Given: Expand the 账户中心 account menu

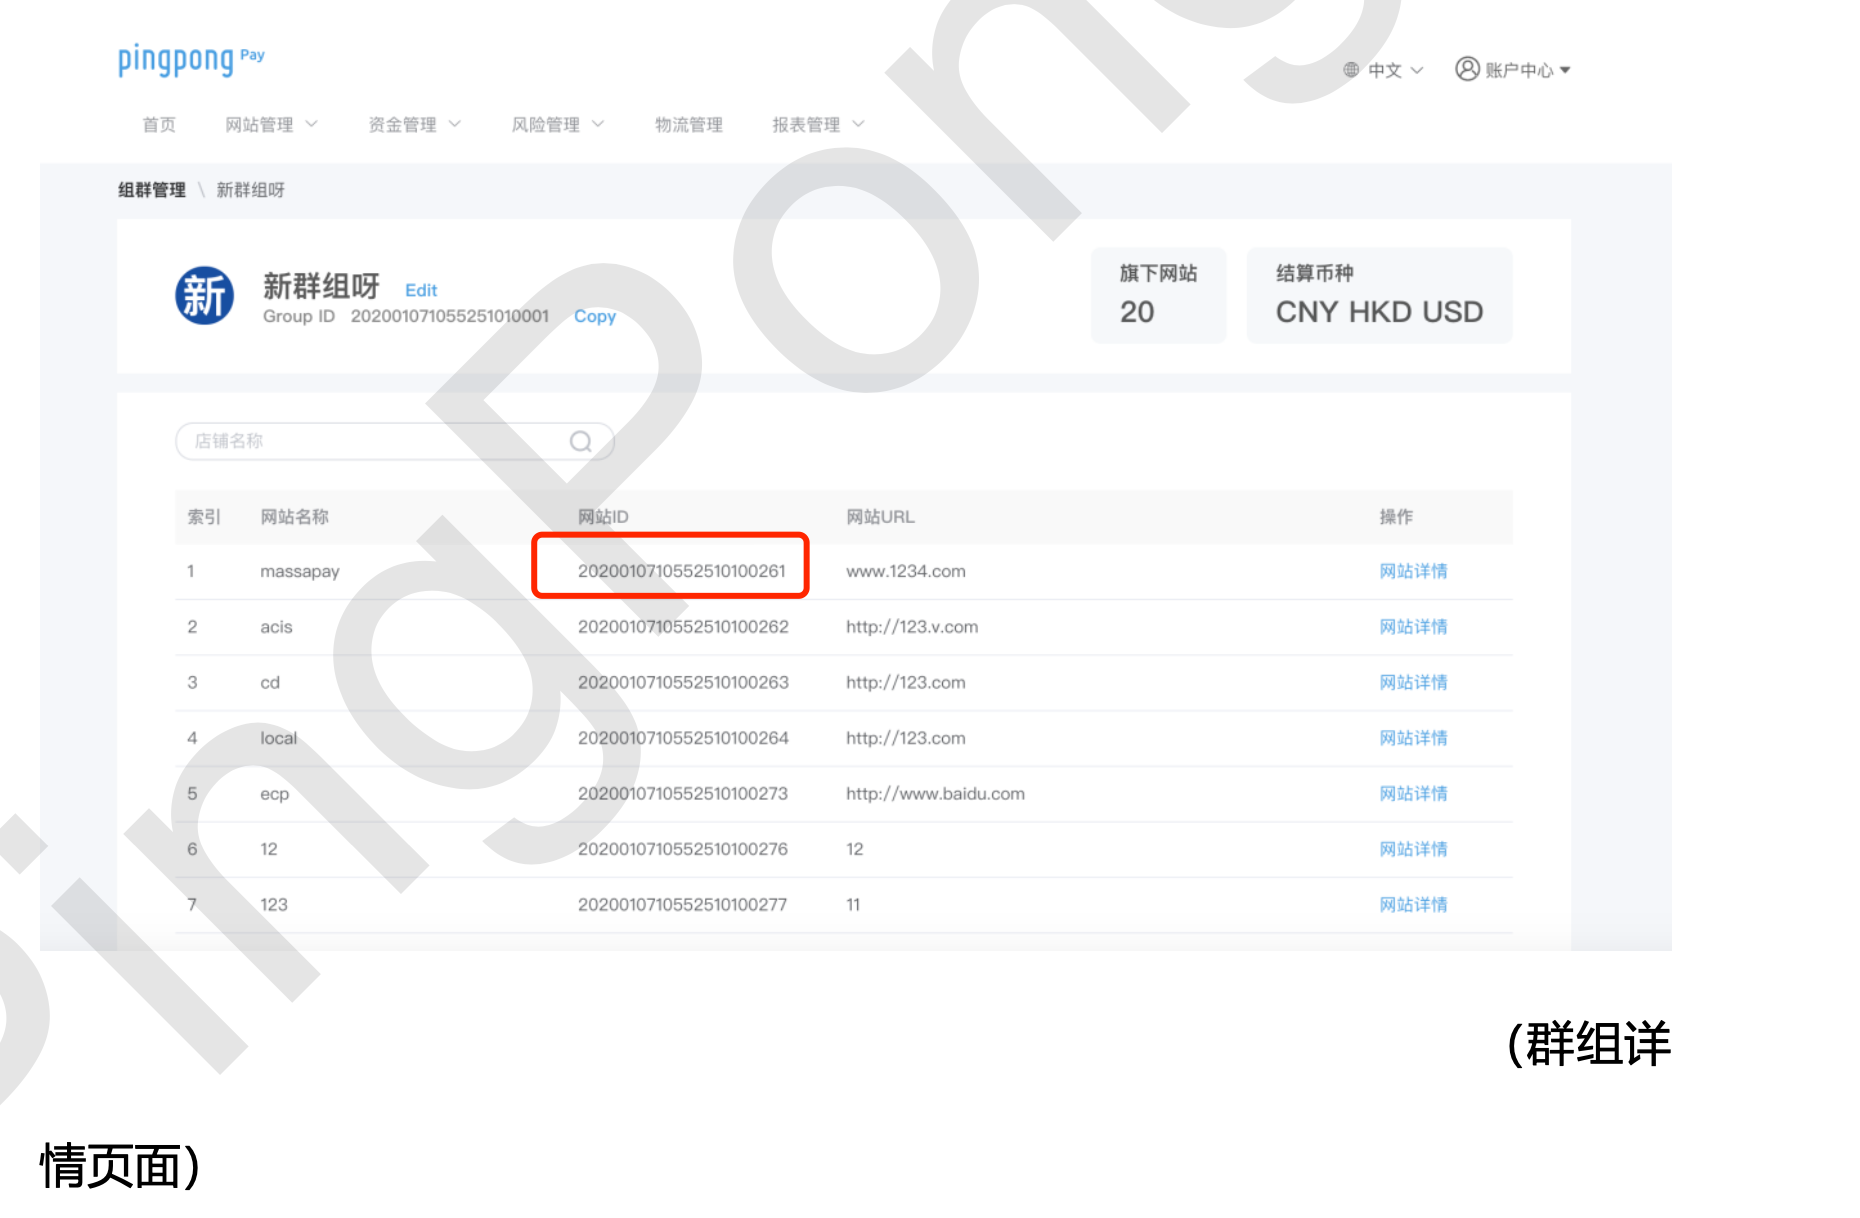Looking at the screenshot, I should (x=1527, y=70).
